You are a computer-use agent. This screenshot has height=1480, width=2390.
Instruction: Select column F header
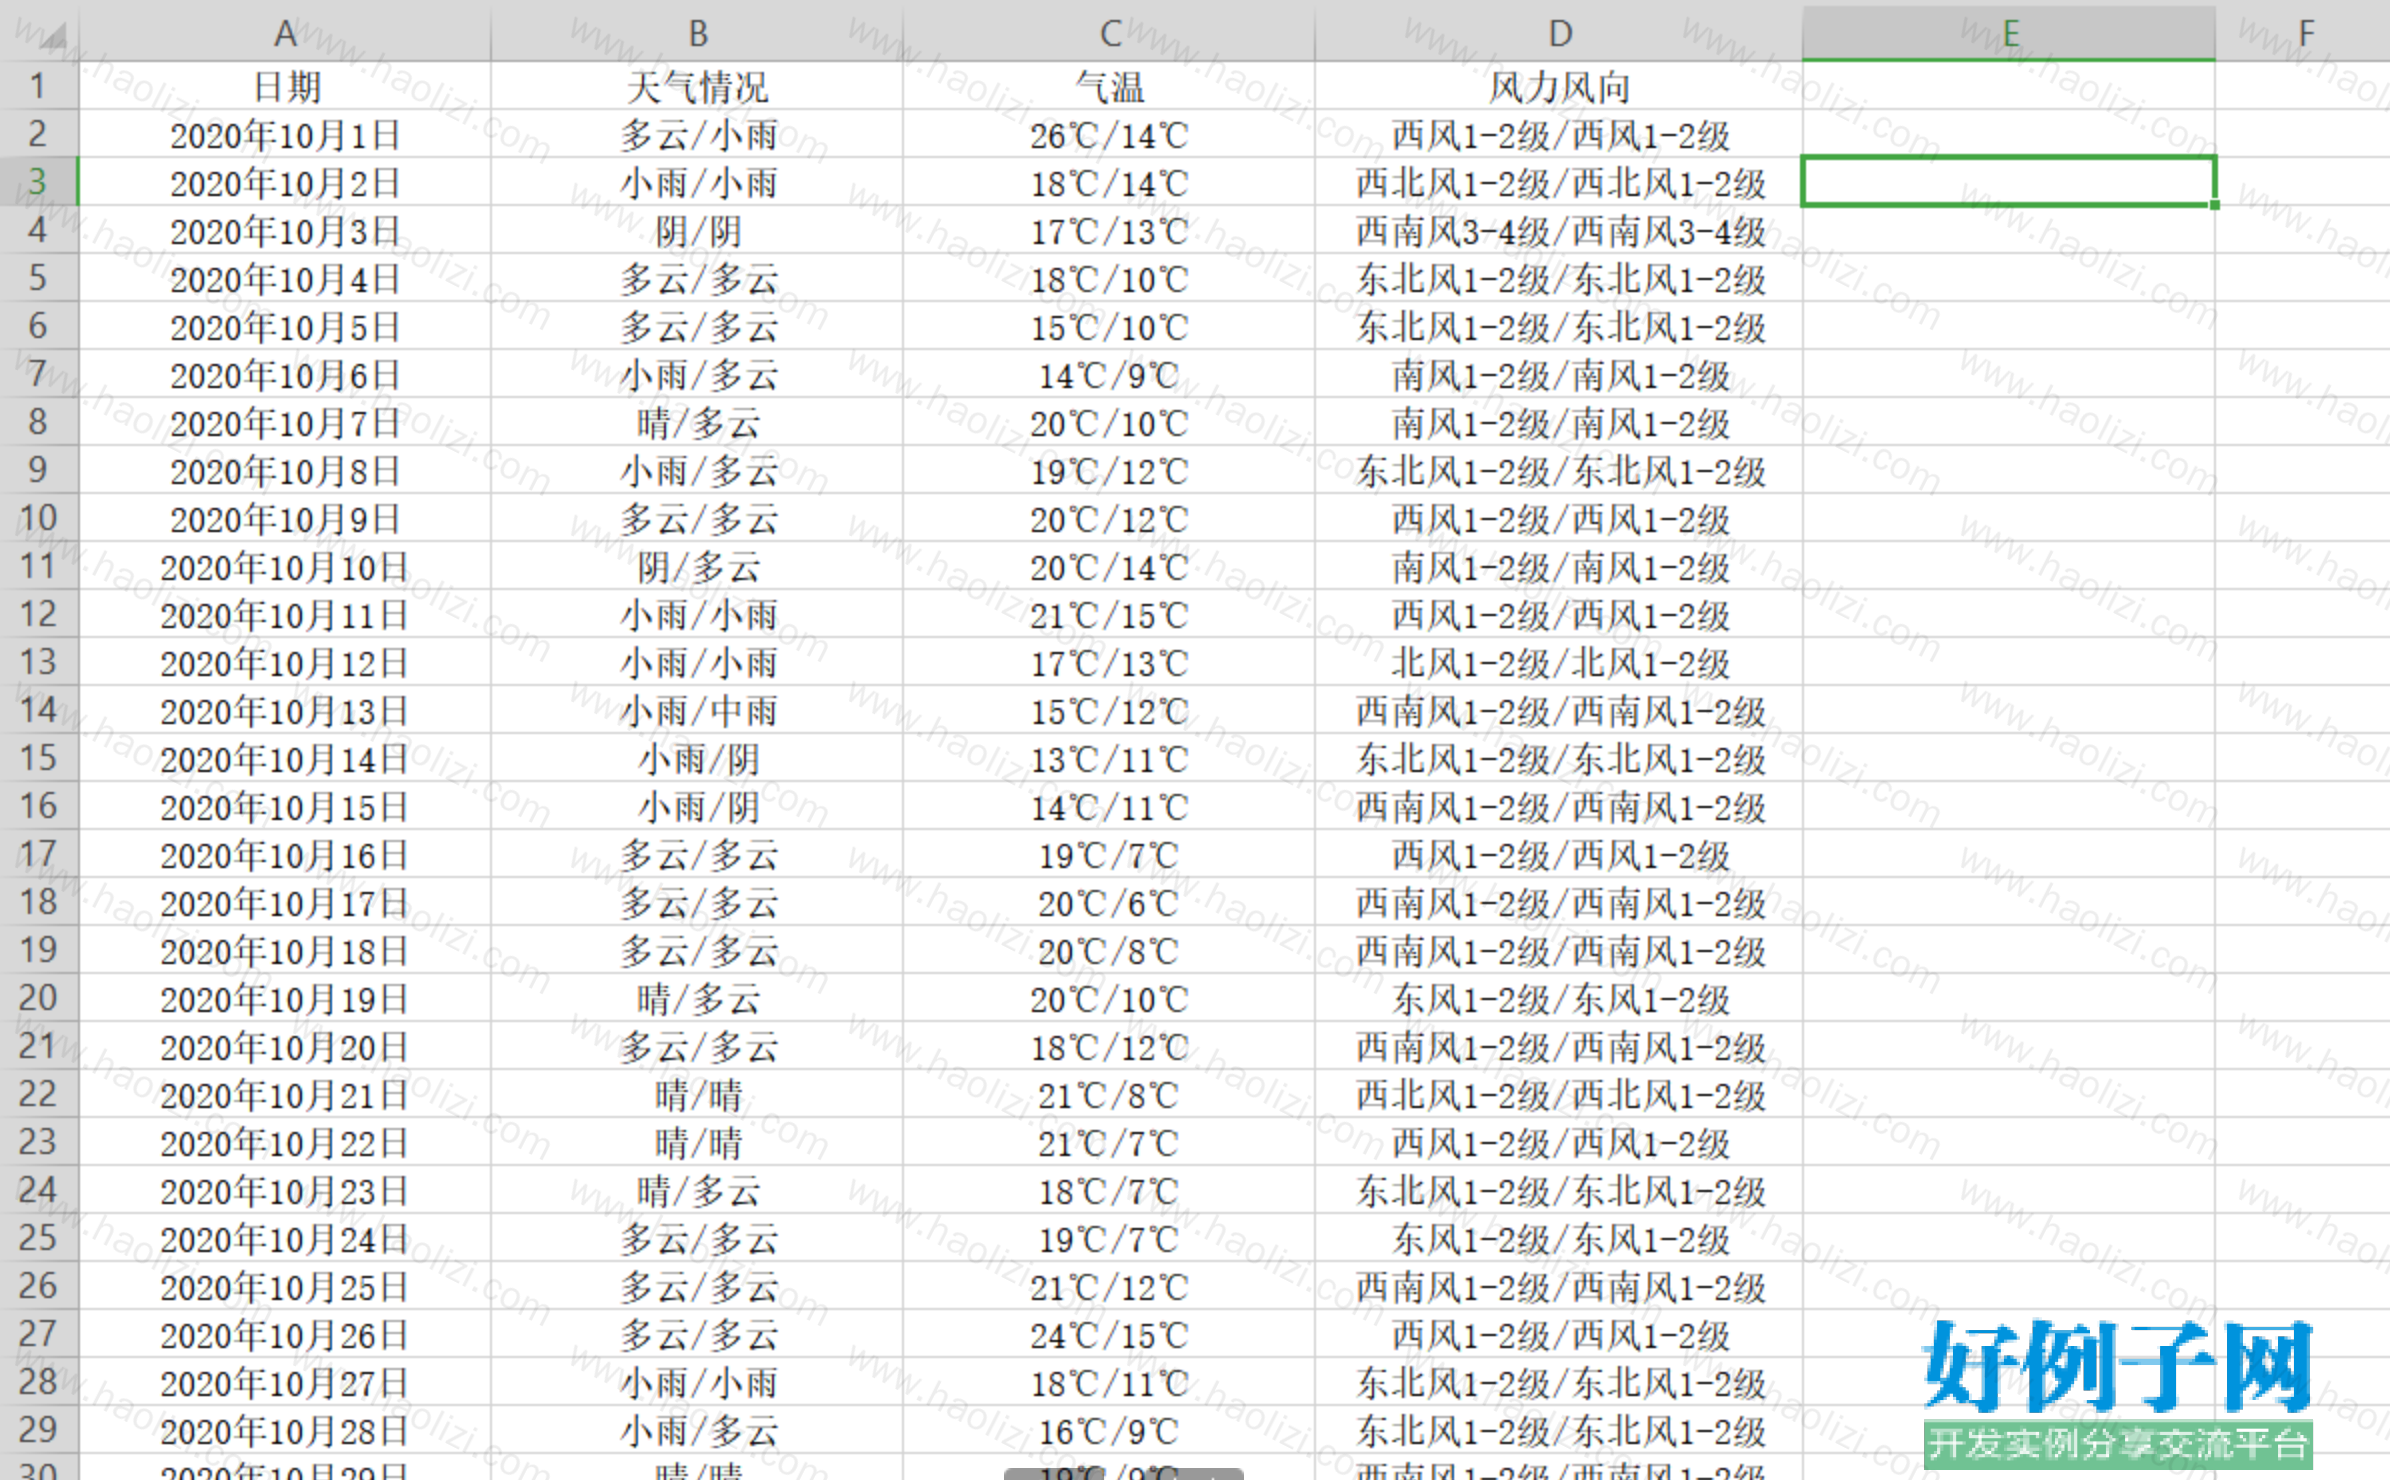(2303, 33)
